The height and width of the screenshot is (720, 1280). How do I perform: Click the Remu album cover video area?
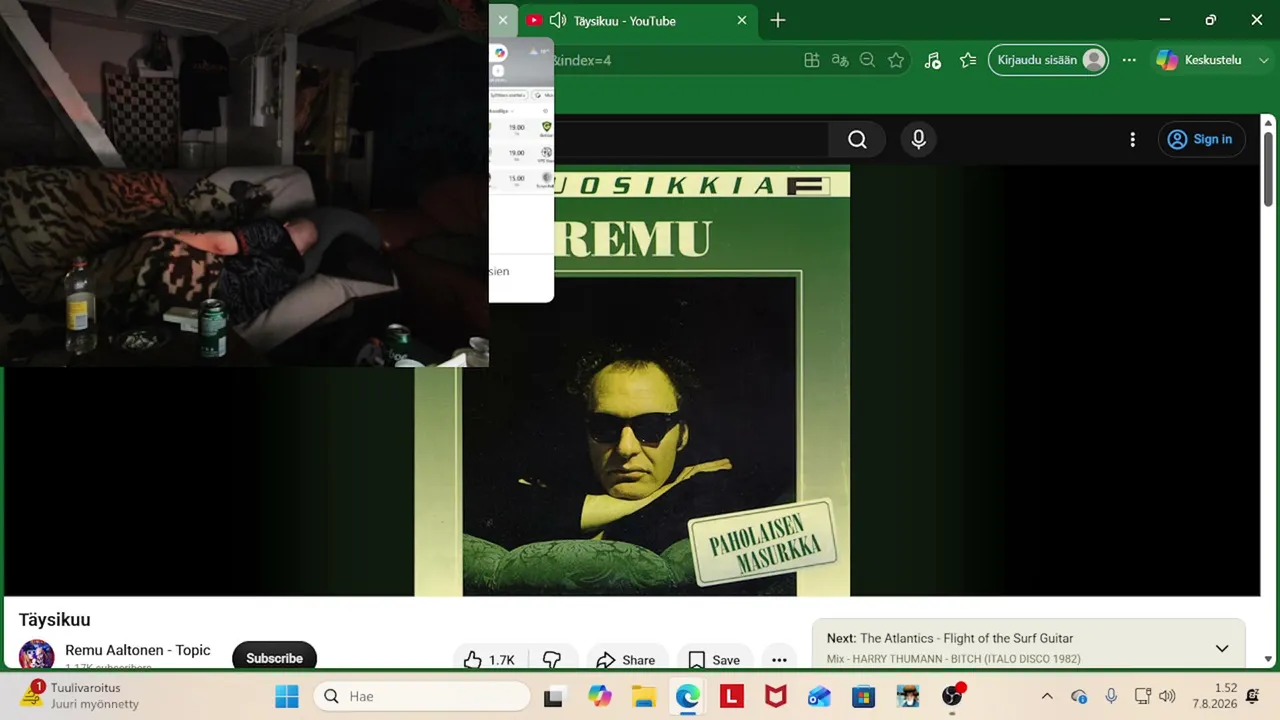pos(632,381)
